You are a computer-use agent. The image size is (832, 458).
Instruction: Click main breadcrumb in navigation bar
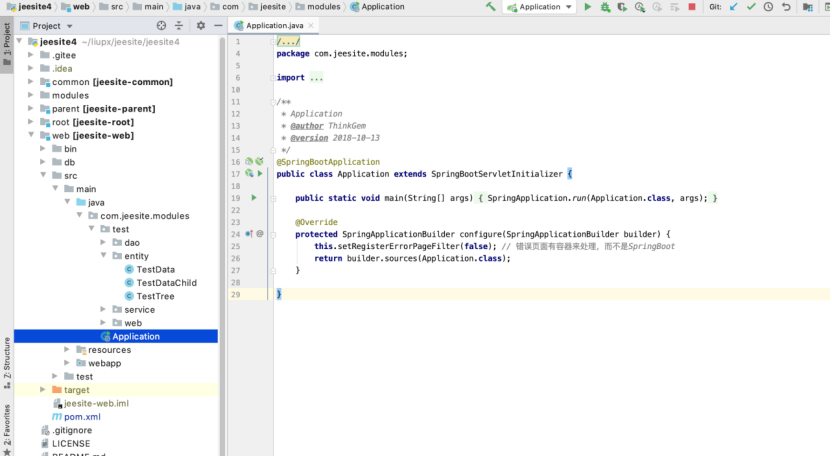tap(148, 7)
